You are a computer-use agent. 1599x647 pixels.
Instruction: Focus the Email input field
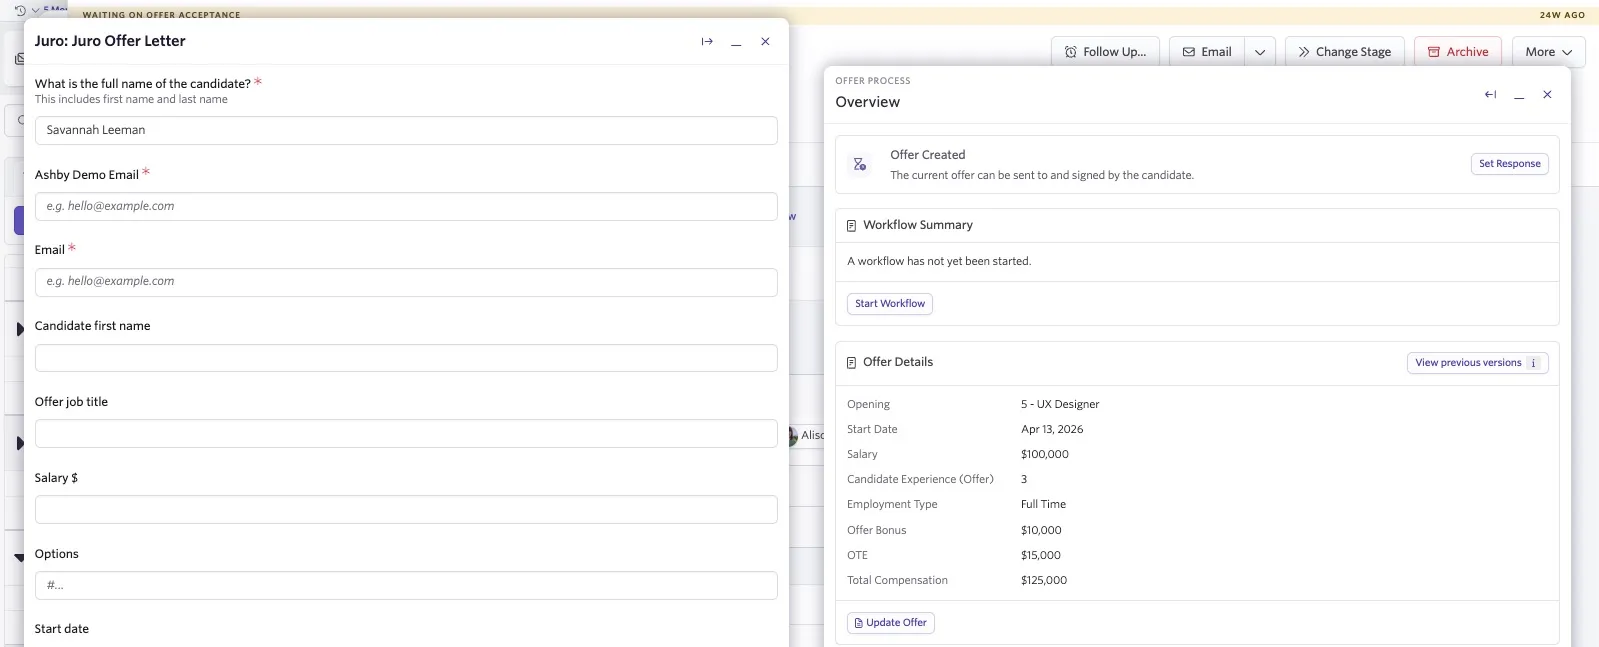(x=406, y=282)
